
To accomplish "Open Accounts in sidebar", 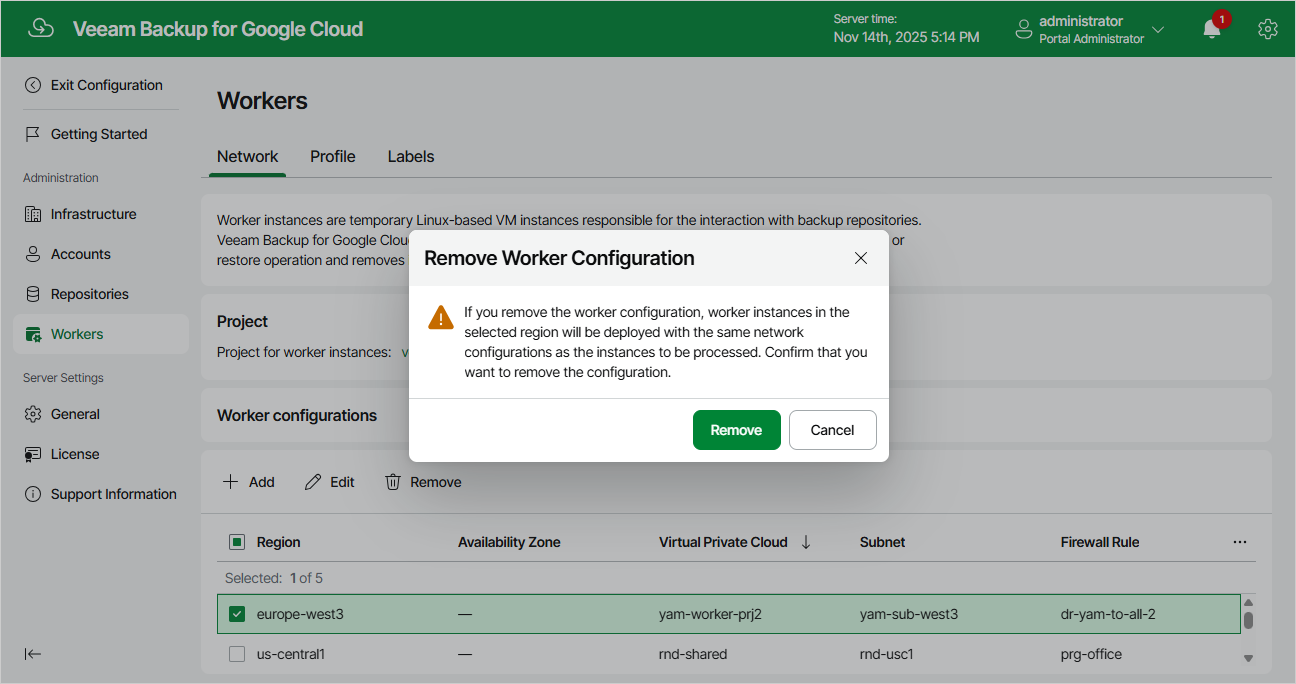I will (x=81, y=254).
